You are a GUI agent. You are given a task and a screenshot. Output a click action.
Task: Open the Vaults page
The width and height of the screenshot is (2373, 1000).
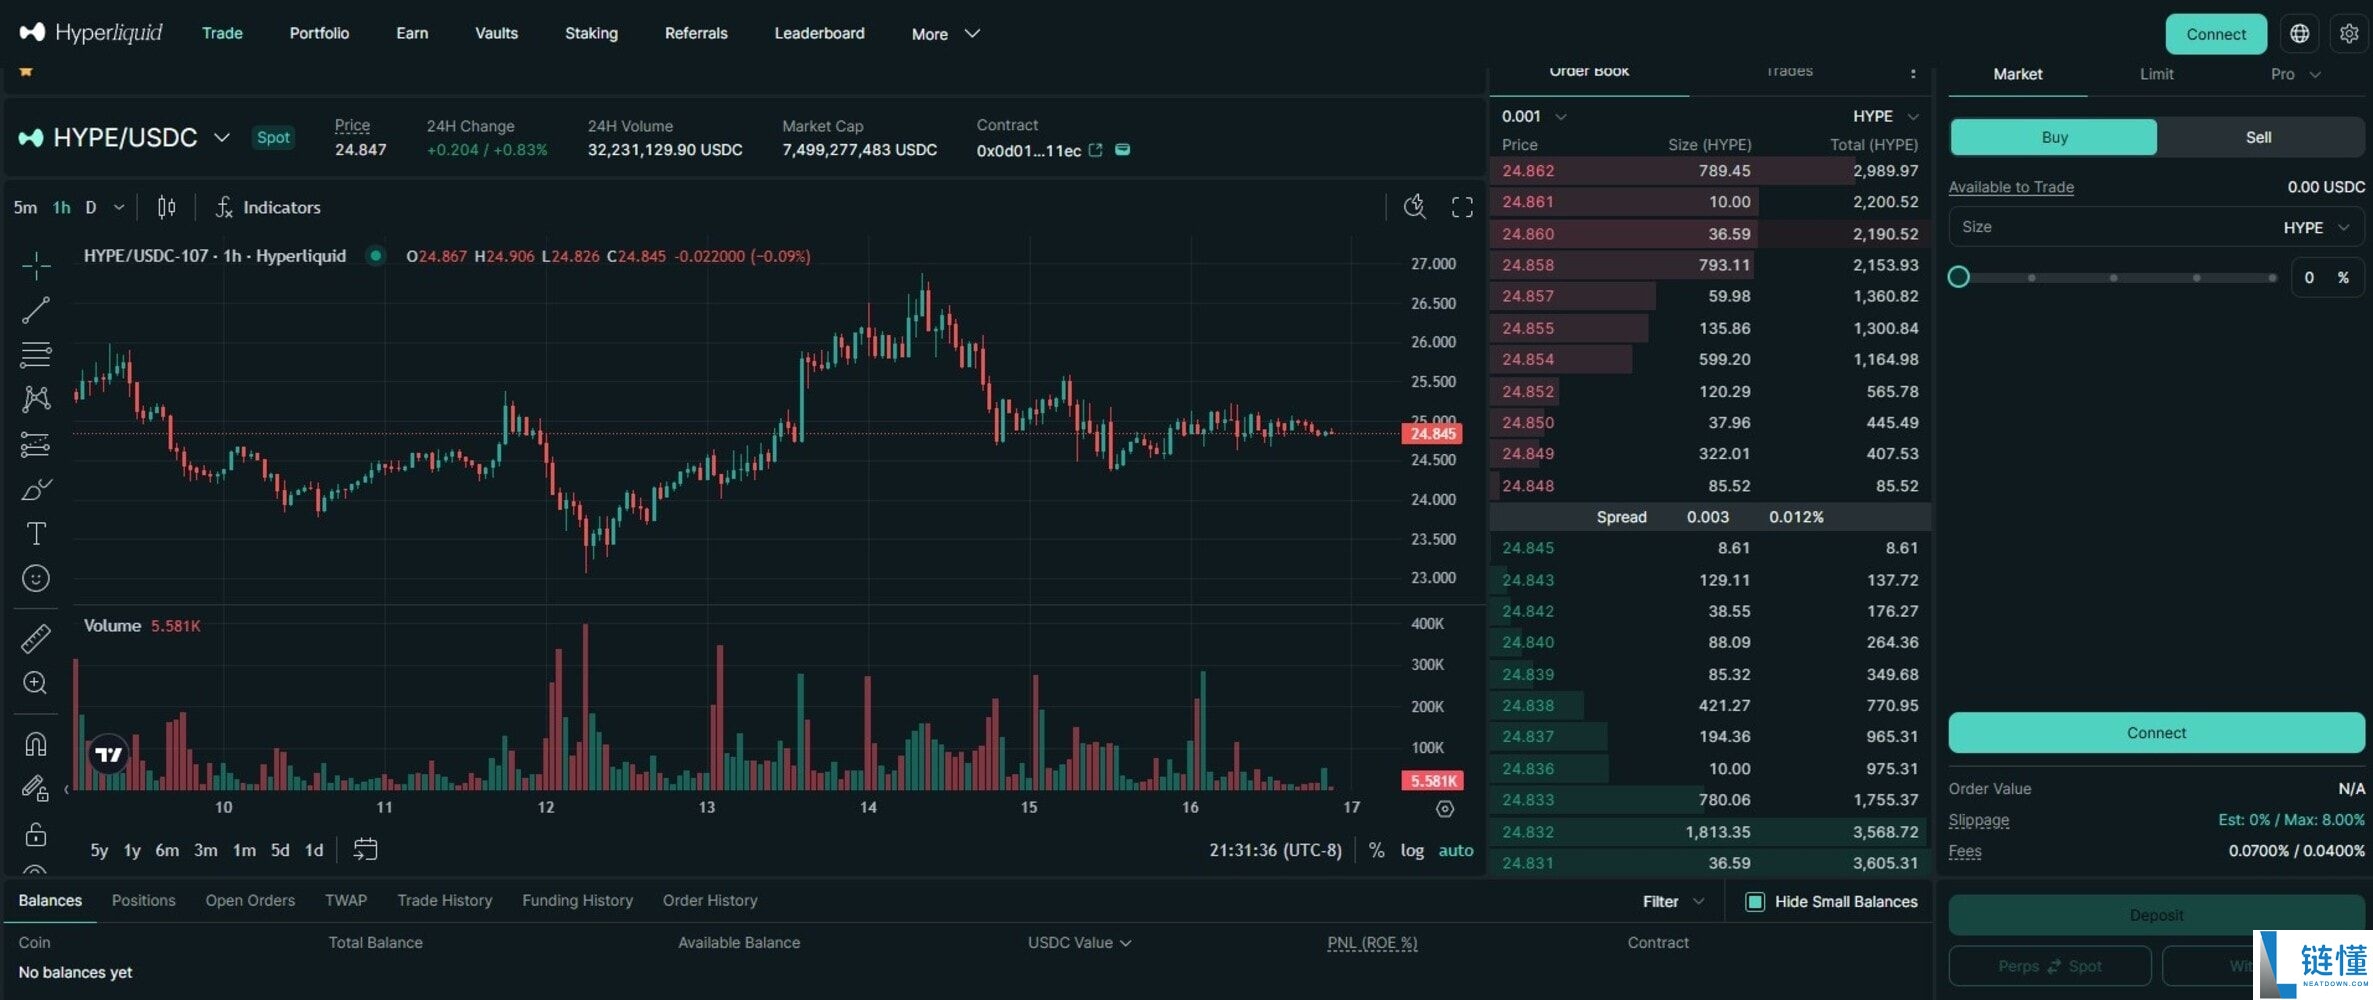496,33
